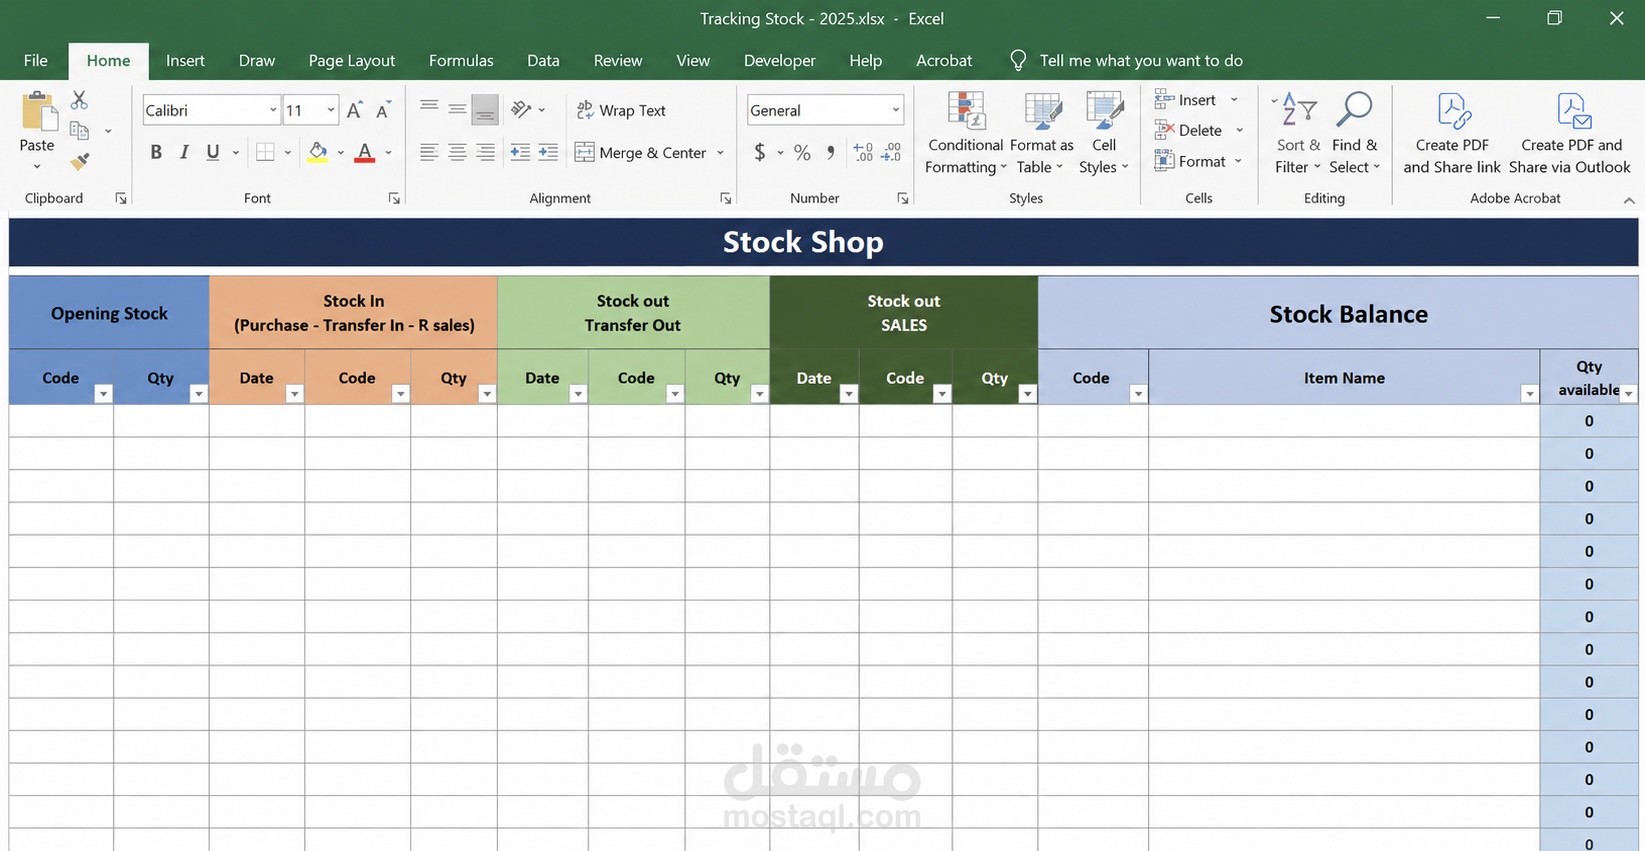Toggle Bold formatting
The height and width of the screenshot is (851, 1645).
(156, 152)
